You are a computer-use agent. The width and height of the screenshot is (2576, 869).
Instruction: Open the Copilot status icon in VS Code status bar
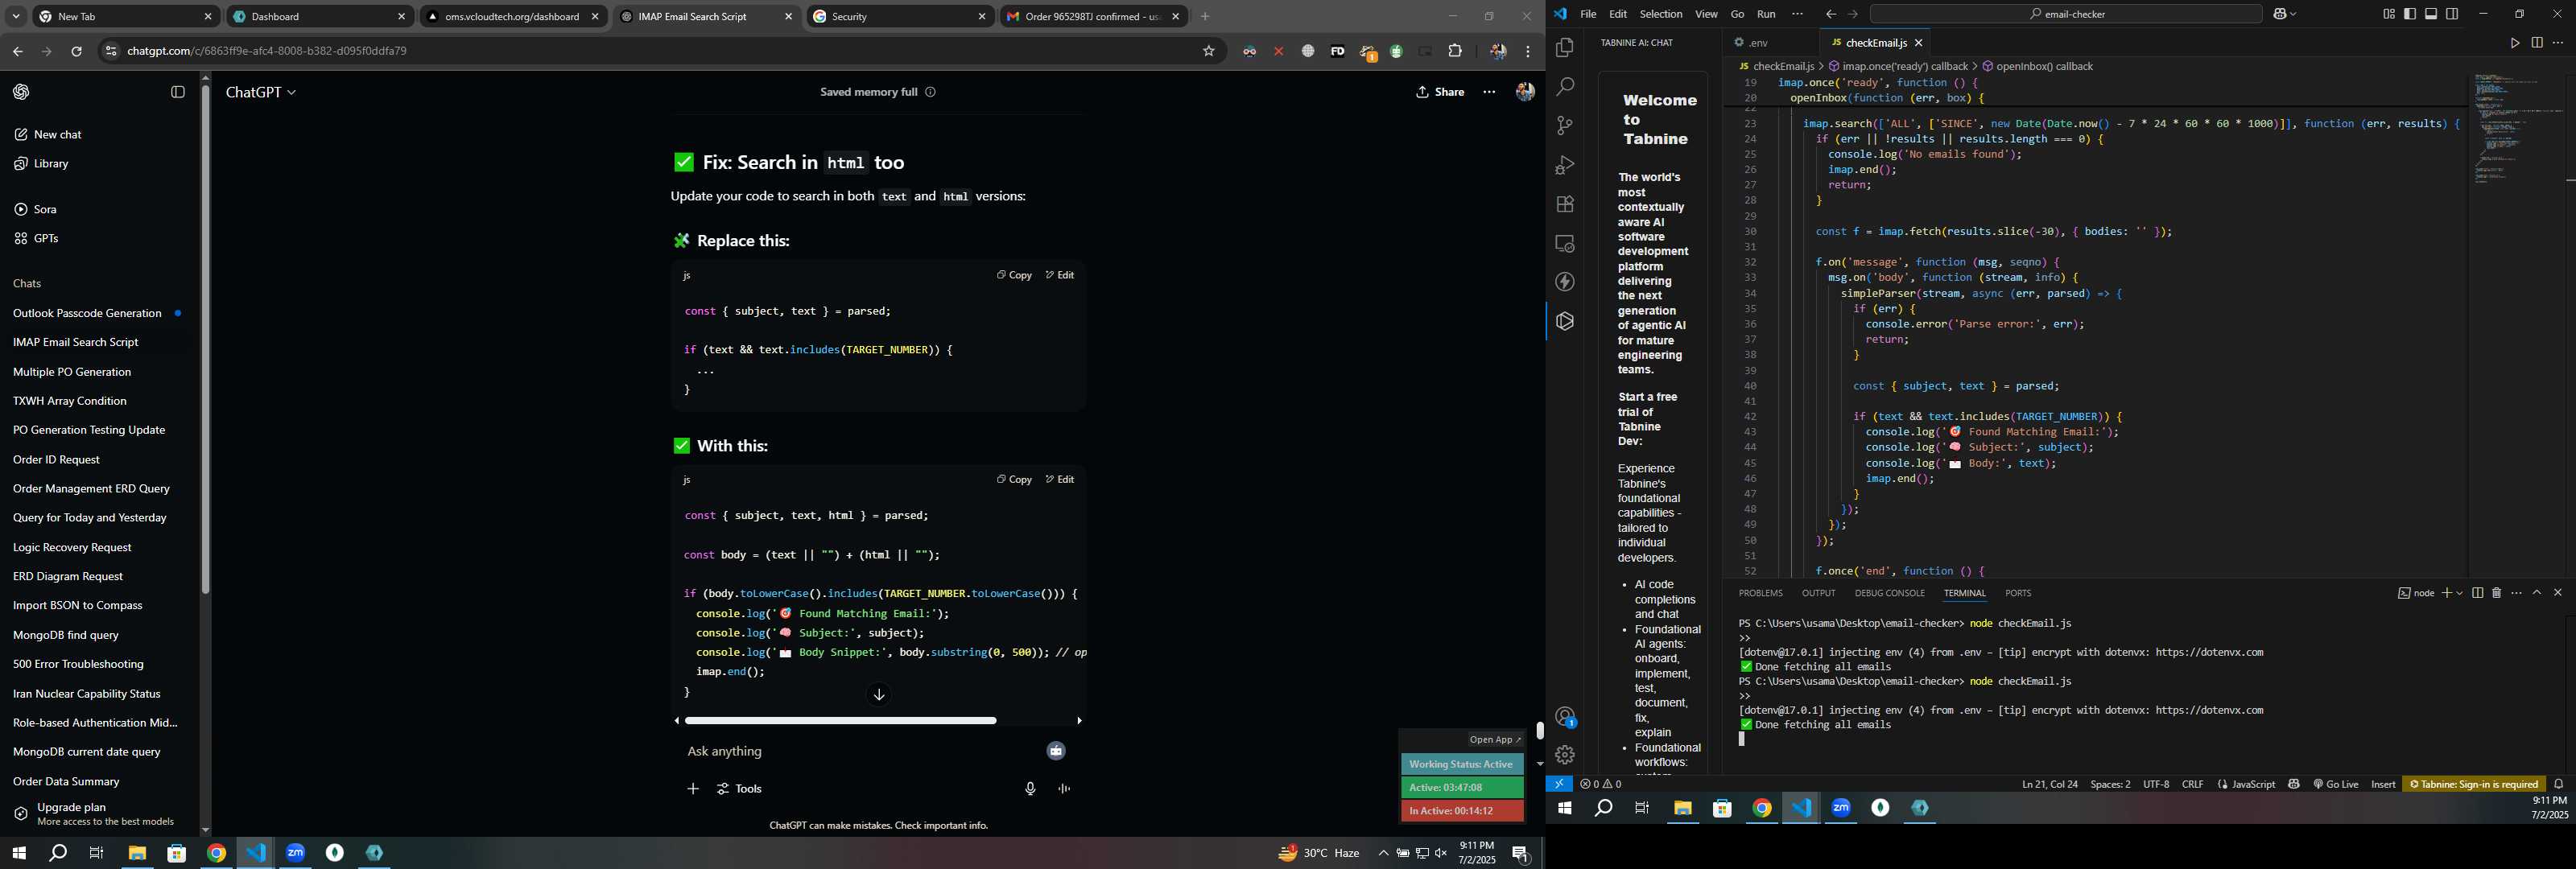pyautogui.click(x=2294, y=784)
